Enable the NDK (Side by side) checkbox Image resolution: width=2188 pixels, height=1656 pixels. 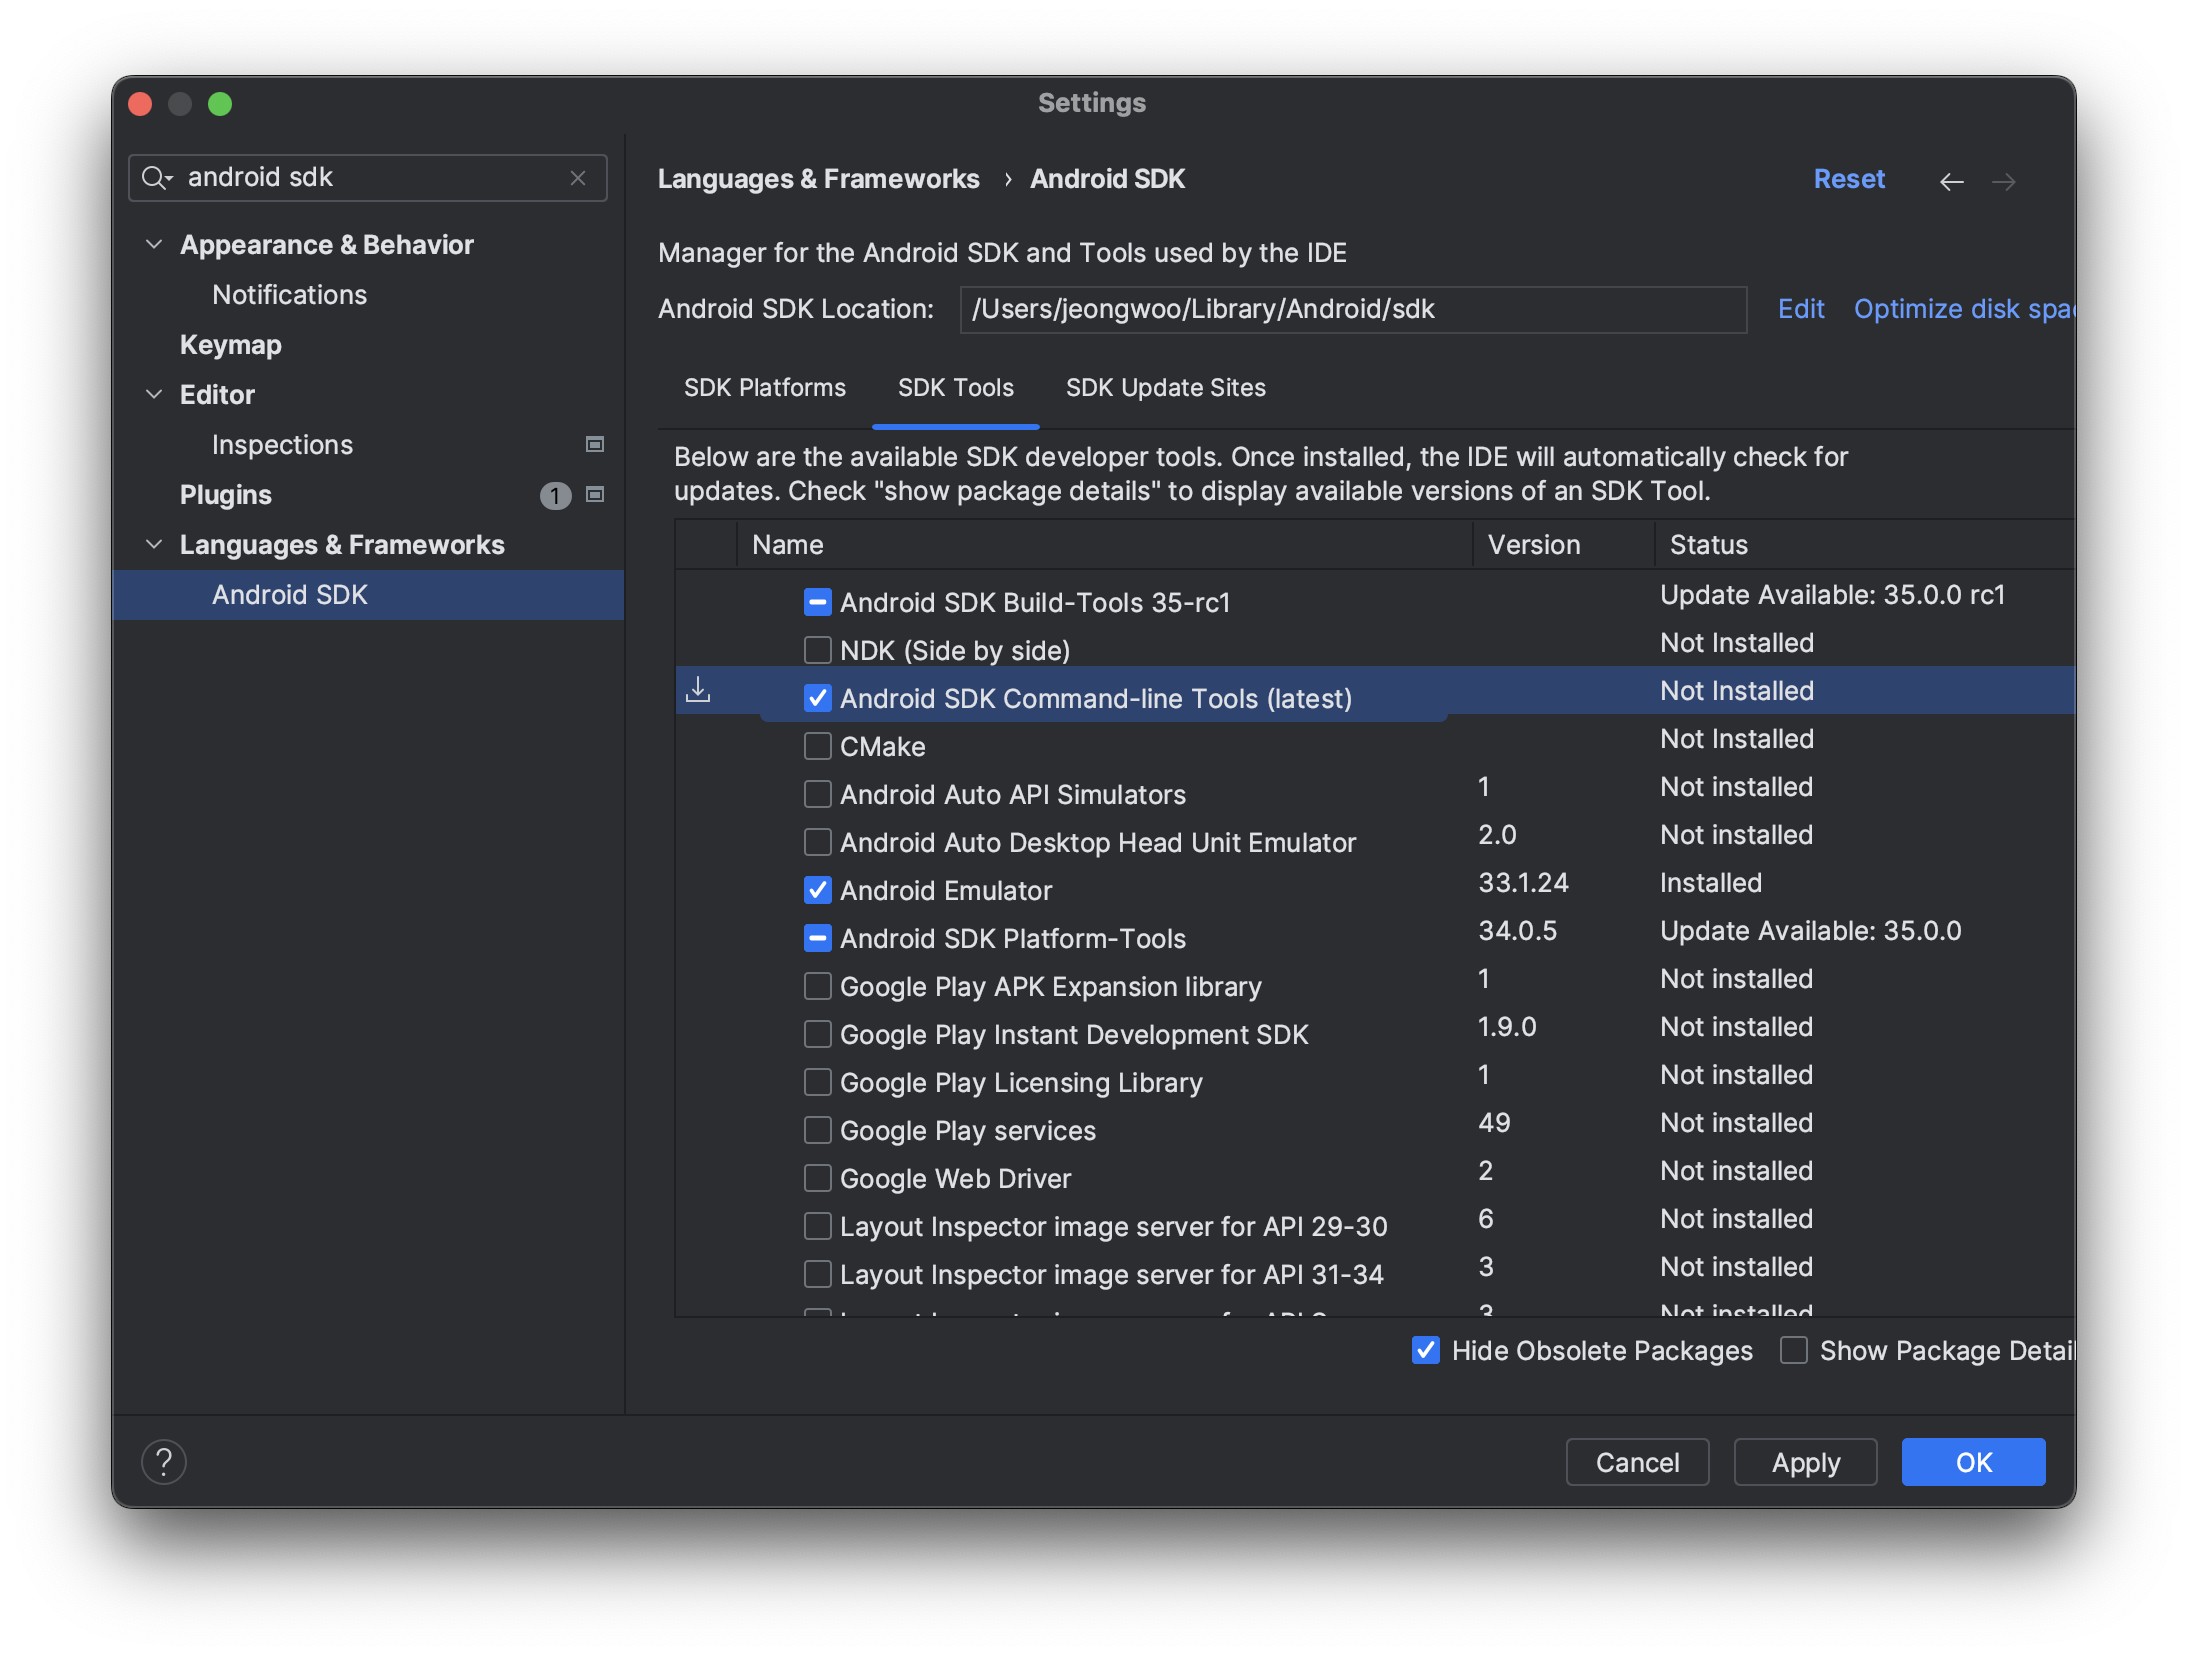click(817, 651)
